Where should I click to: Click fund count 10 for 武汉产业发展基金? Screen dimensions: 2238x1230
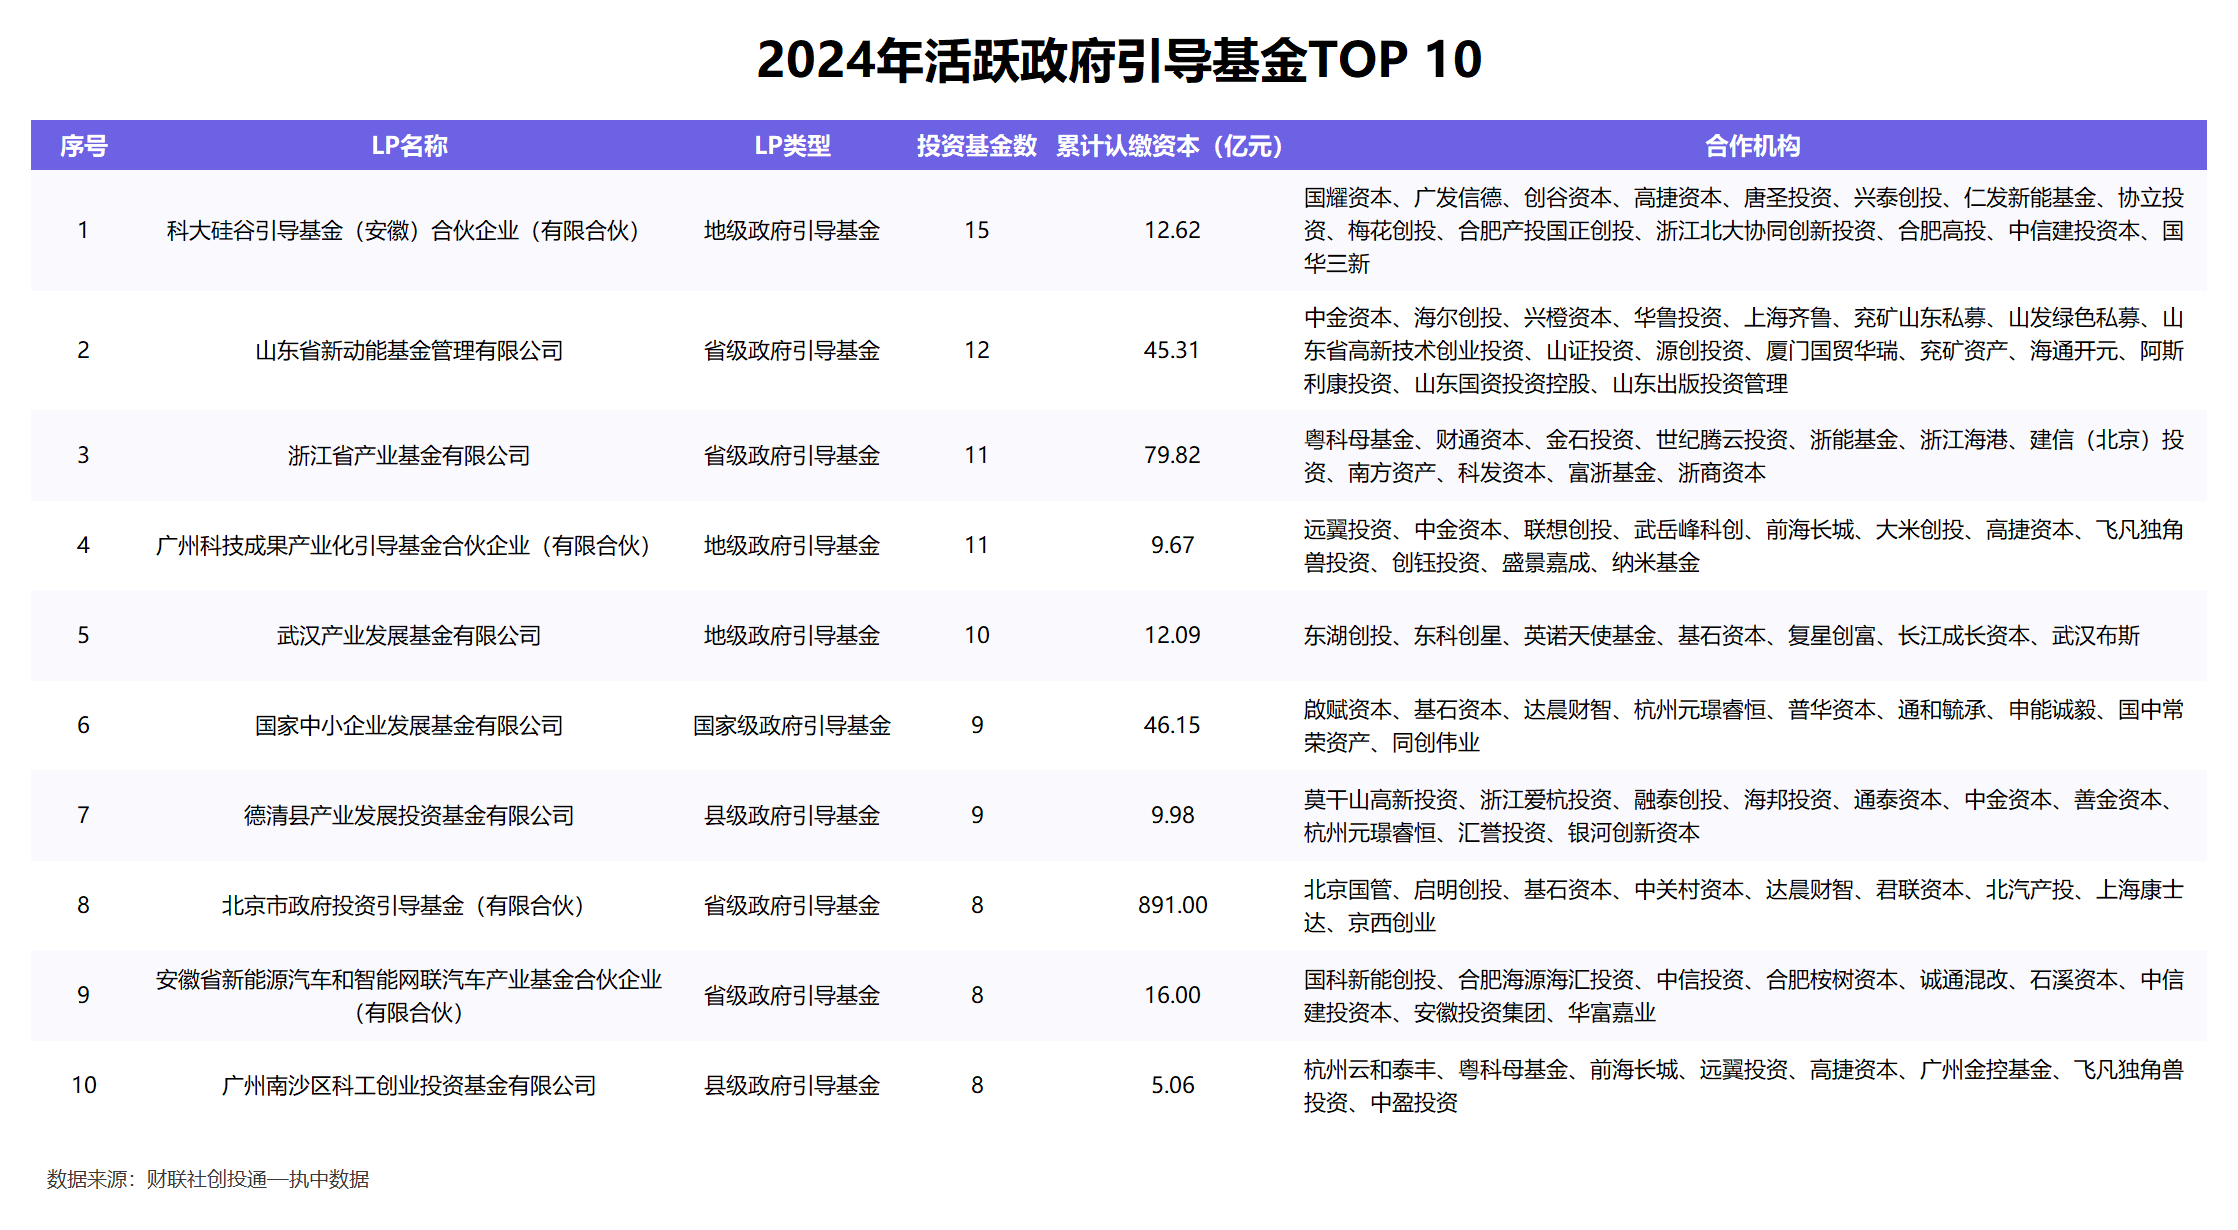point(977,636)
